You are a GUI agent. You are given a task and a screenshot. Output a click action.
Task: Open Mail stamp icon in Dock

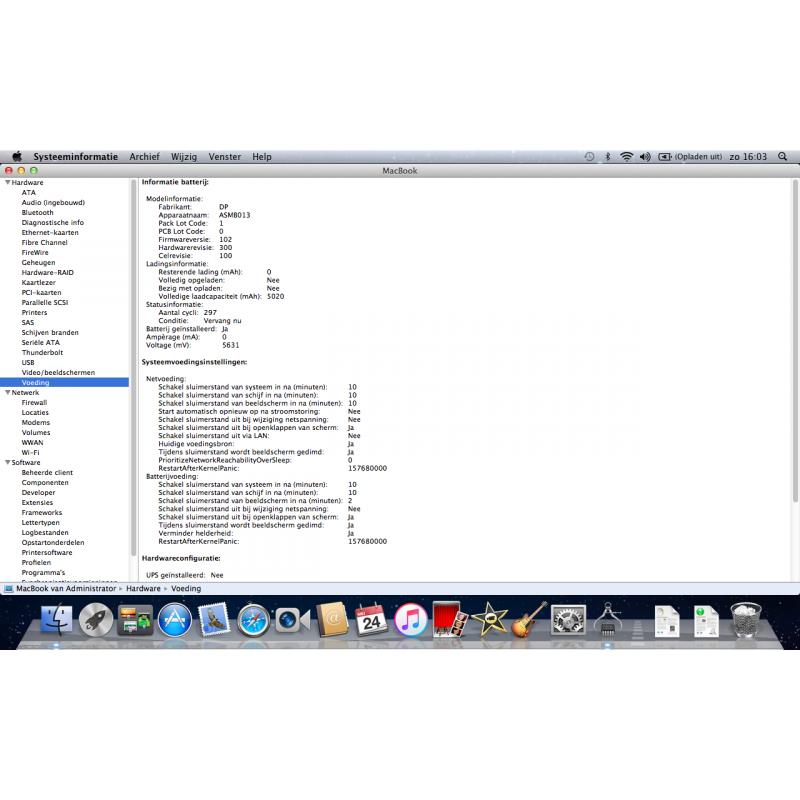214,620
